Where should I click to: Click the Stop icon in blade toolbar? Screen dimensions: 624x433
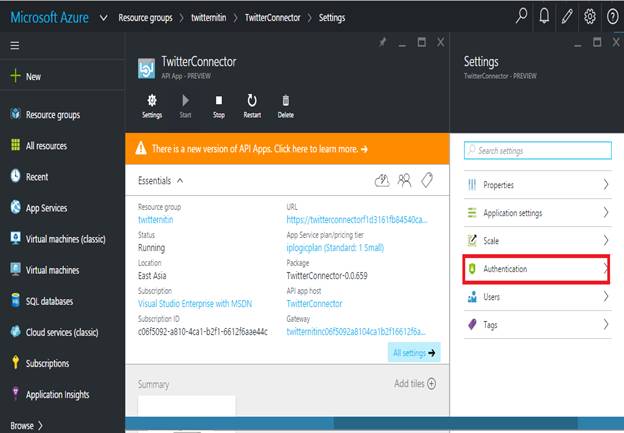click(x=219, y=100)
